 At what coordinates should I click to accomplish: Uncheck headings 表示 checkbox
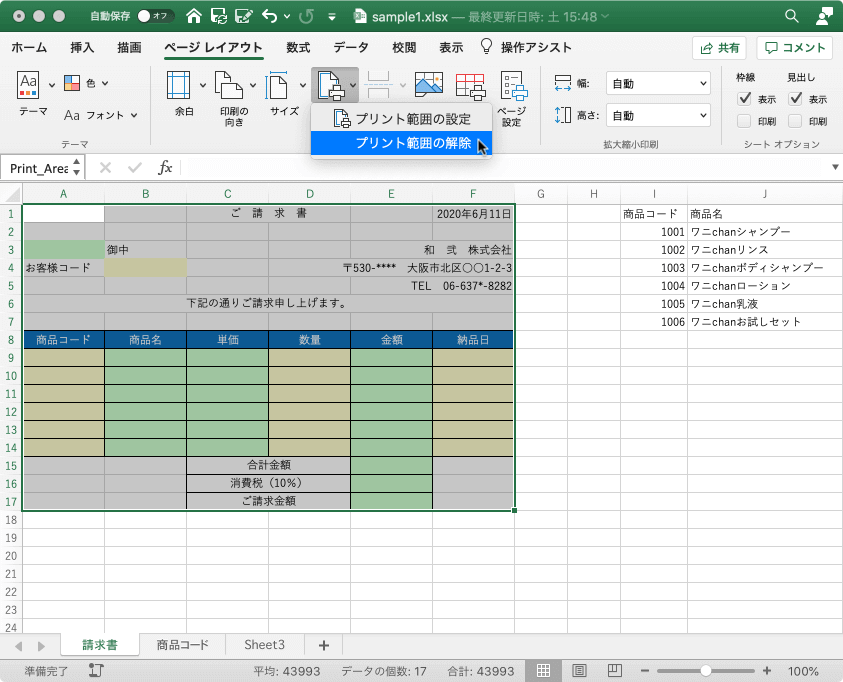click(795, 99)
